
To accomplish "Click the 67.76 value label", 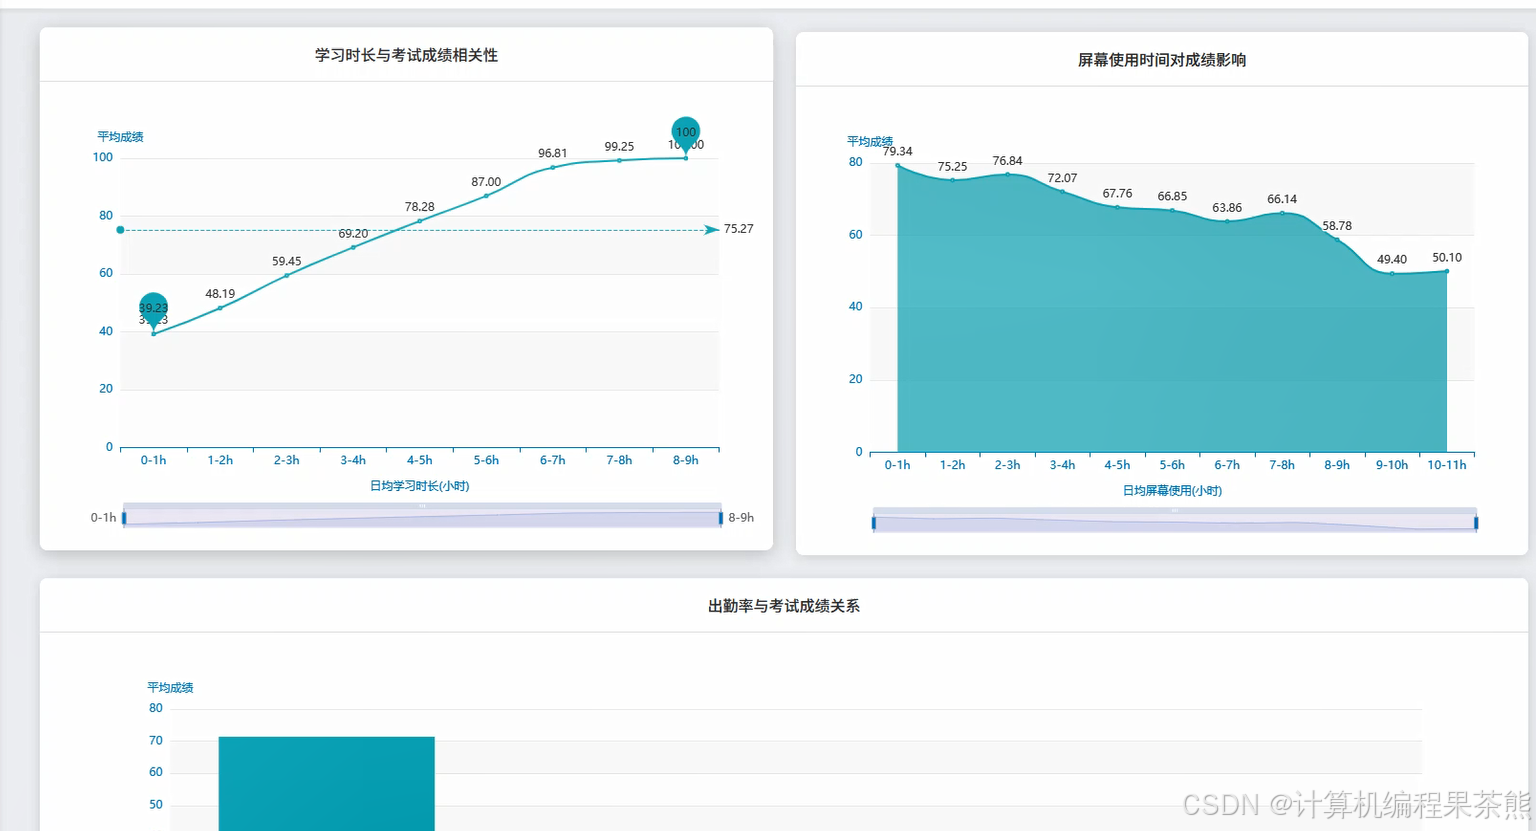I will [1118, 194].
